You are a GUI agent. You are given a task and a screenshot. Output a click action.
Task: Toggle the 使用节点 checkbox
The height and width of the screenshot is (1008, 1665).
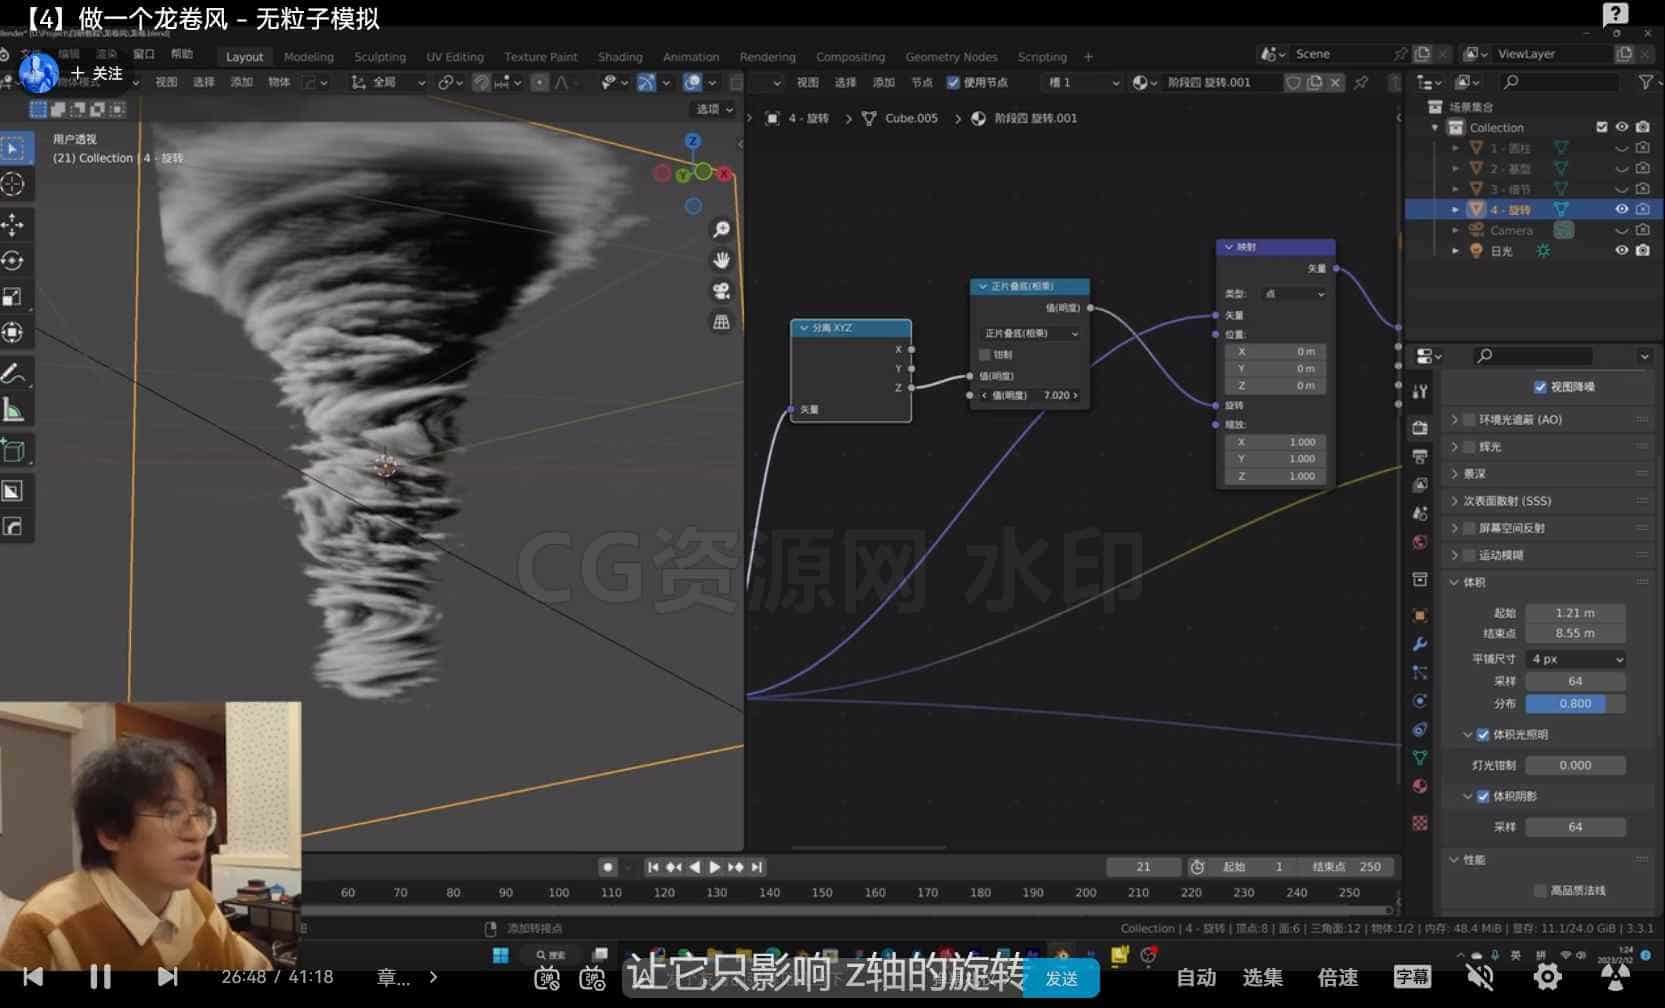tap(953, 83)
